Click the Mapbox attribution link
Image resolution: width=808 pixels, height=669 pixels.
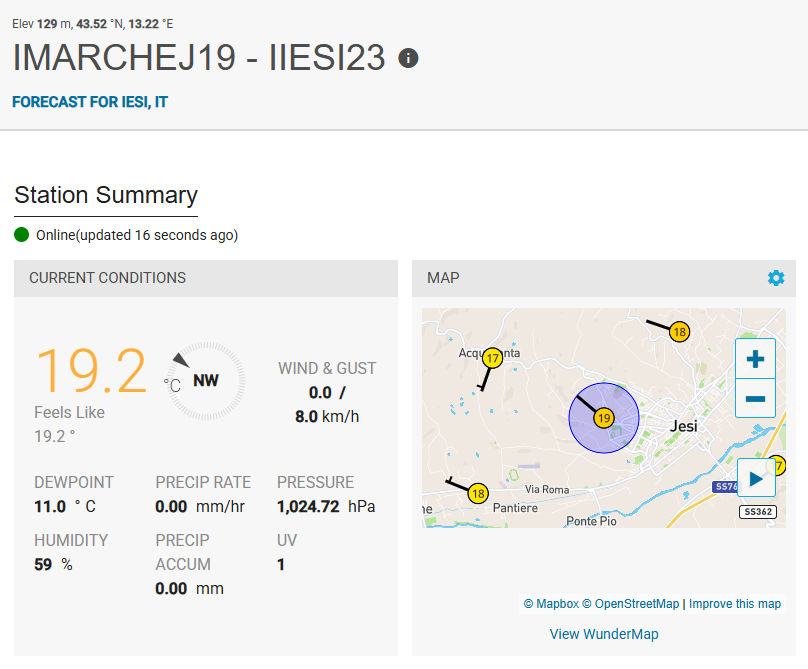pos(550,604)
